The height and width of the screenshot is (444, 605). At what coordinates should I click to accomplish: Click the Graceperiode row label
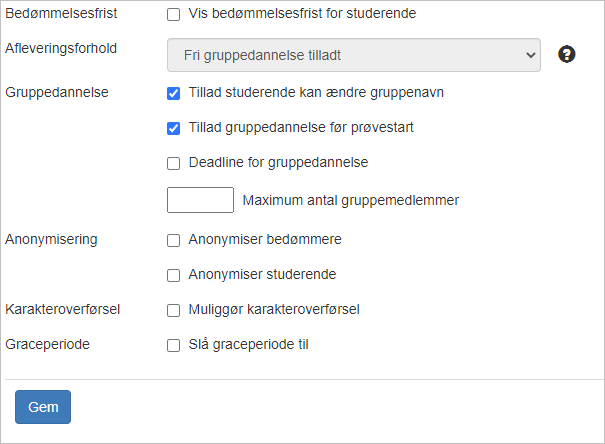[47, 344]
